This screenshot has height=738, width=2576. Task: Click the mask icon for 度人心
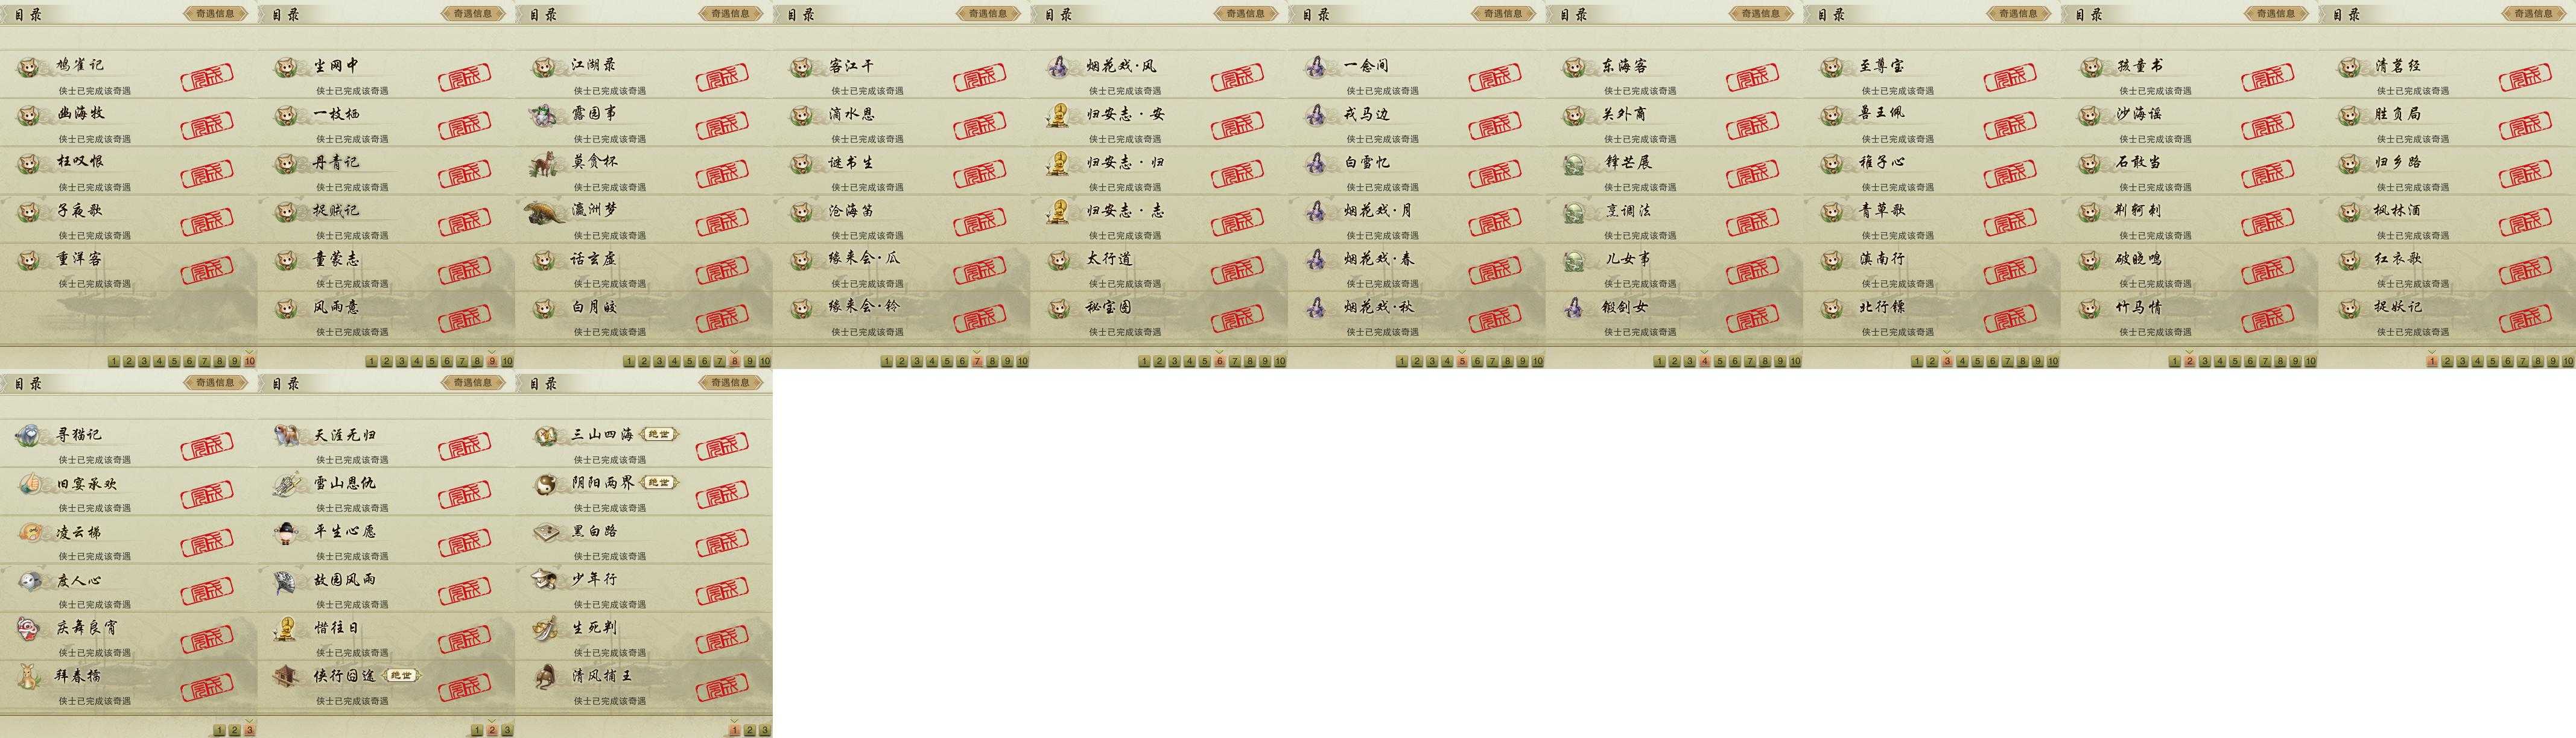30,580
